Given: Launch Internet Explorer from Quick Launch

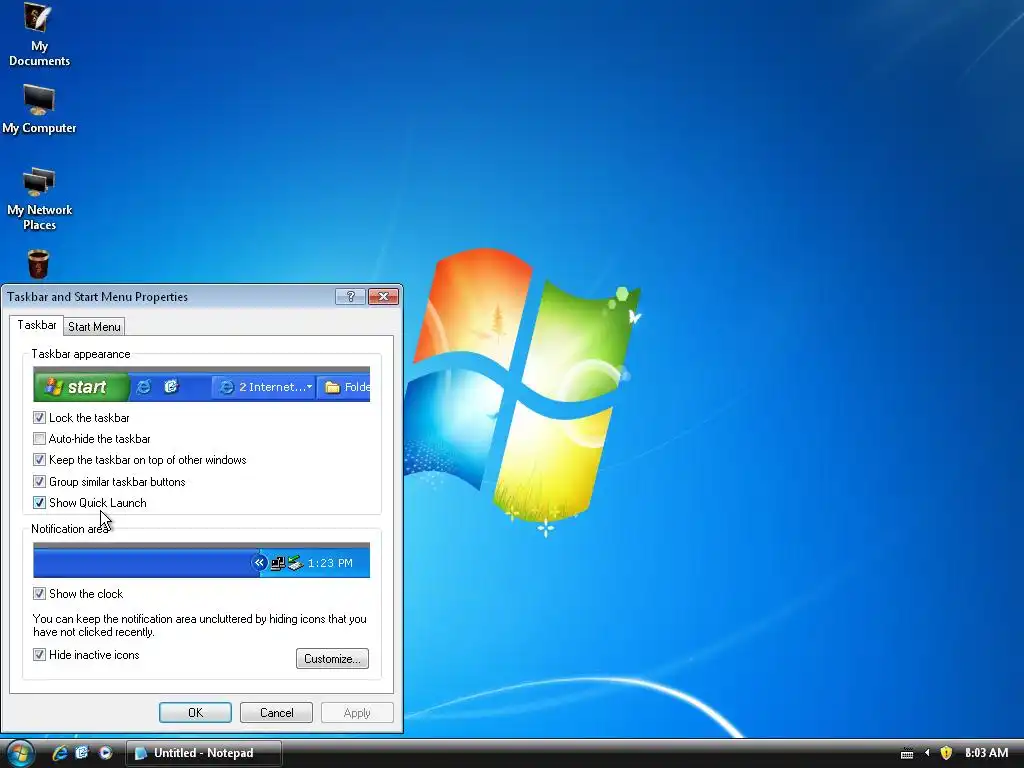Looking at the screenshot, I should (59, 753).
